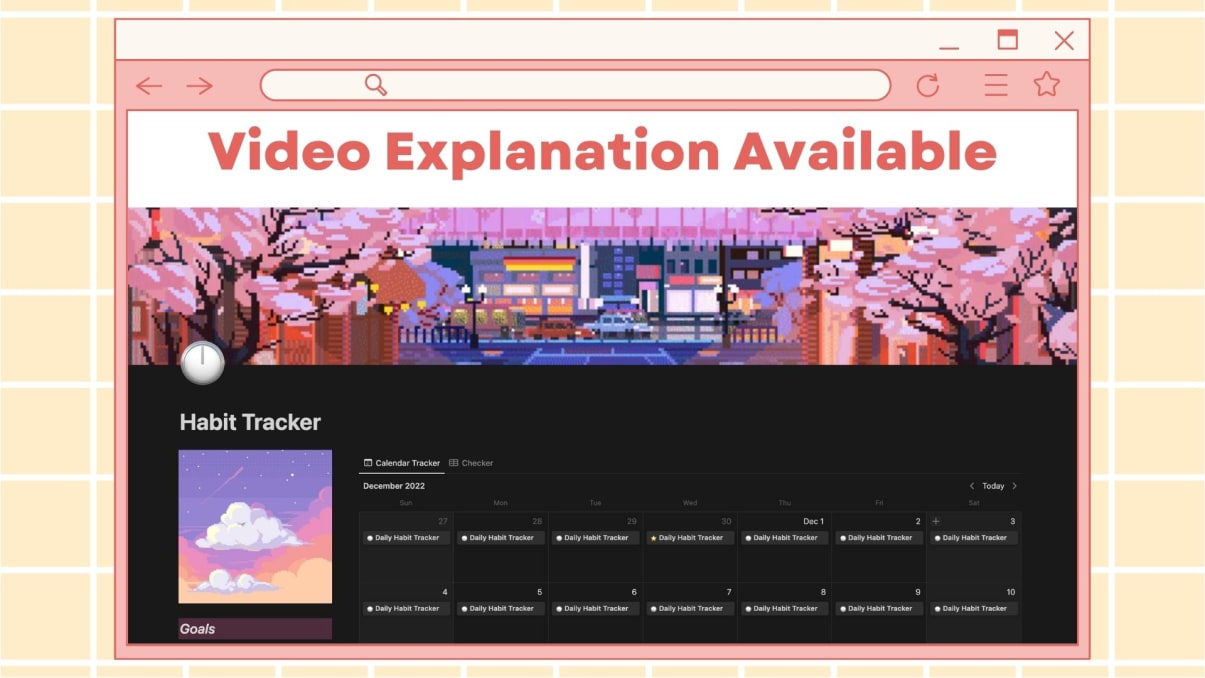Click the browser back arrow

click(x=149, y=86)
